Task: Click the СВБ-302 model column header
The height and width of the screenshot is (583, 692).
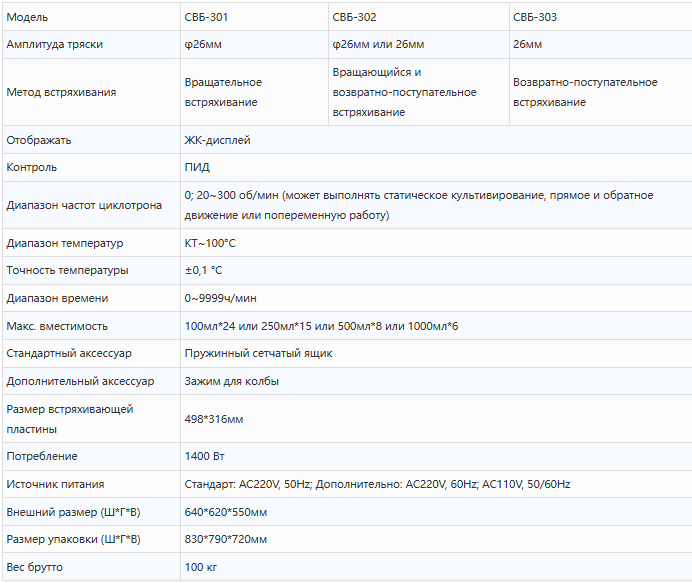Action: tap(353, 17)
